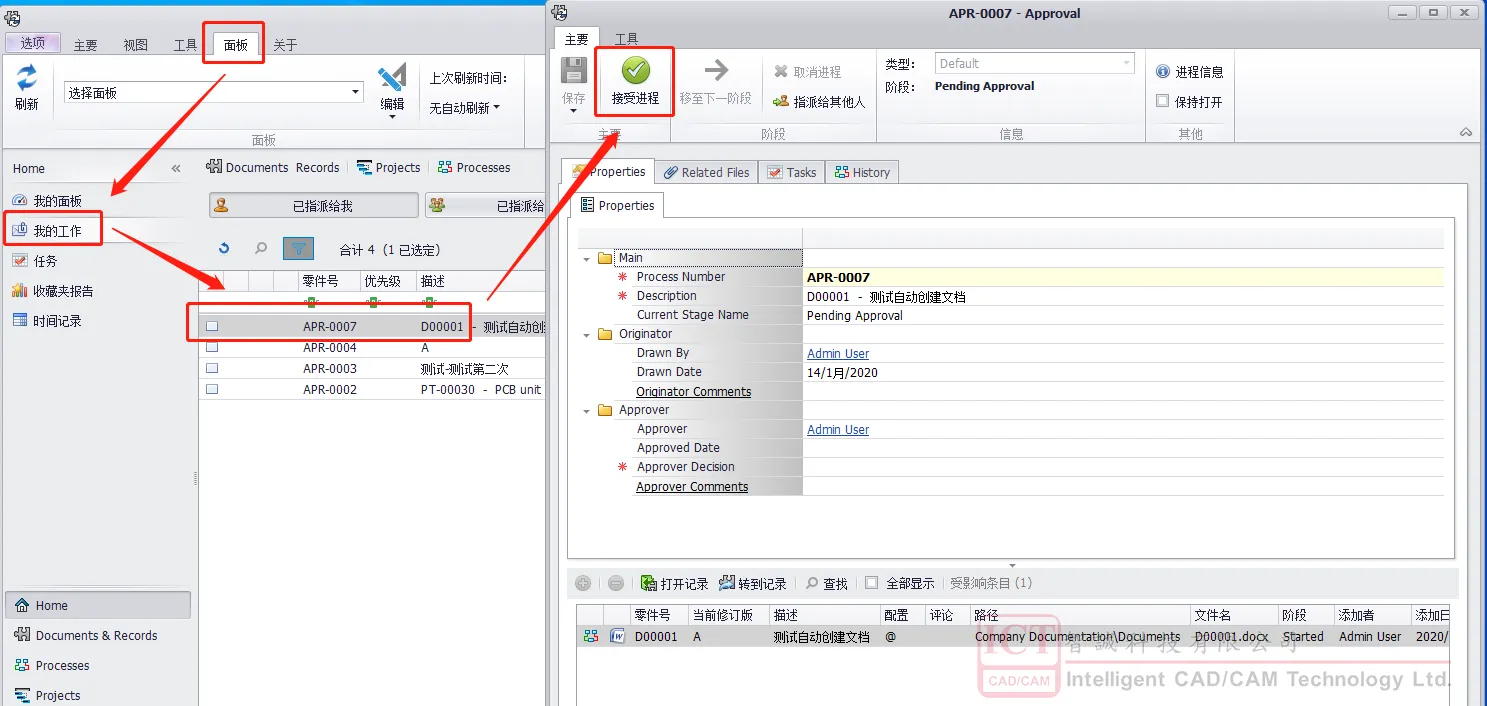Image resolution: width=1487 pixels, height=706 pixels.
Task: Open the 工具 tab in Approval window
Action: tap(626, 39)
